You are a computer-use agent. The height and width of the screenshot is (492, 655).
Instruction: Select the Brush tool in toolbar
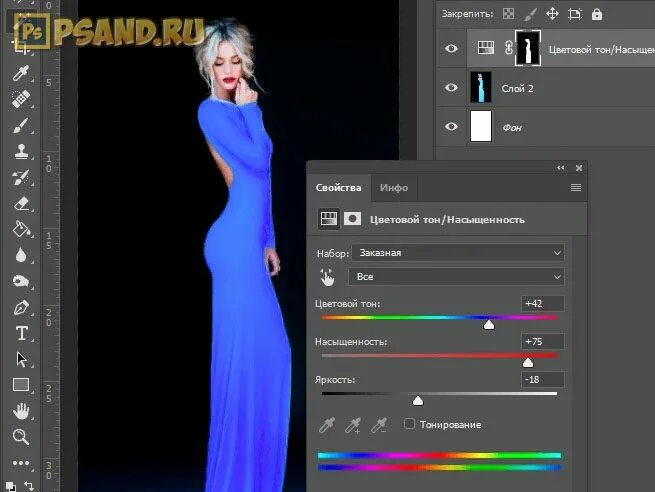click(20, 125)
